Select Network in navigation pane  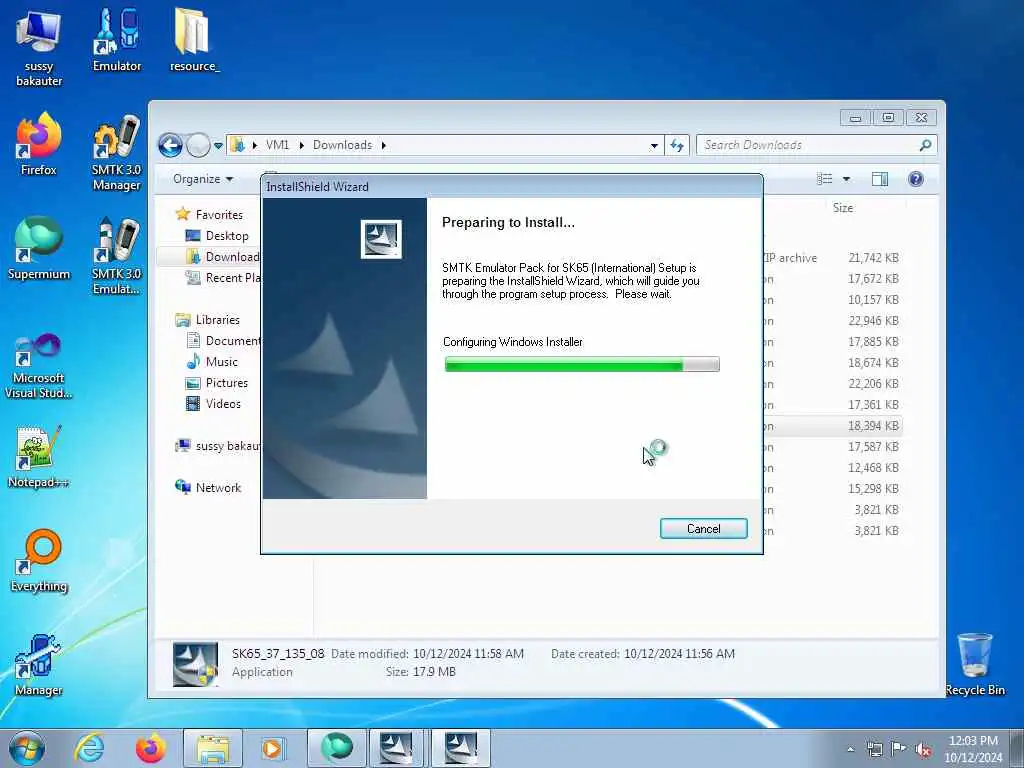pyautogui.click(x=208, y=487)
